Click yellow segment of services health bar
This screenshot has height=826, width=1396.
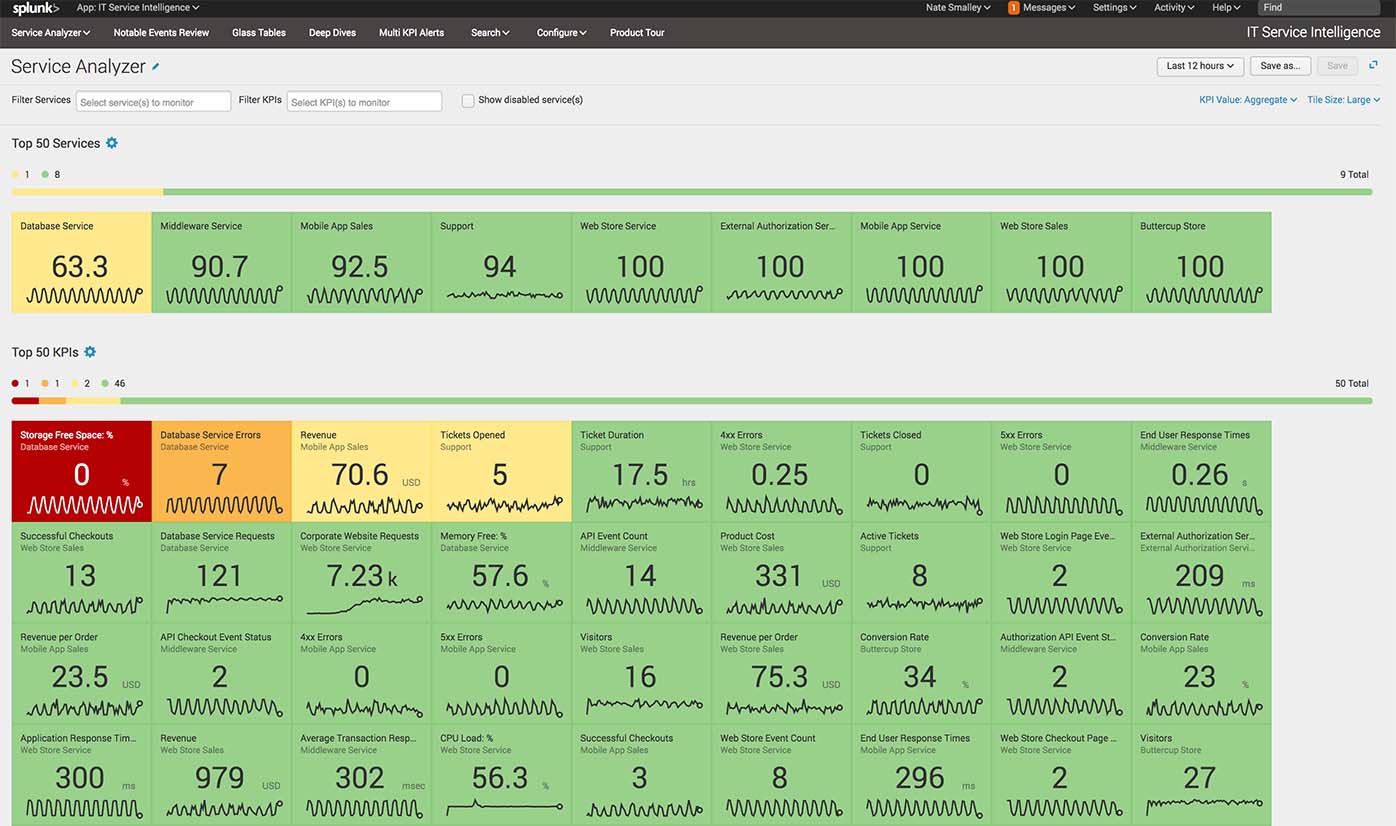pos(87,192)
